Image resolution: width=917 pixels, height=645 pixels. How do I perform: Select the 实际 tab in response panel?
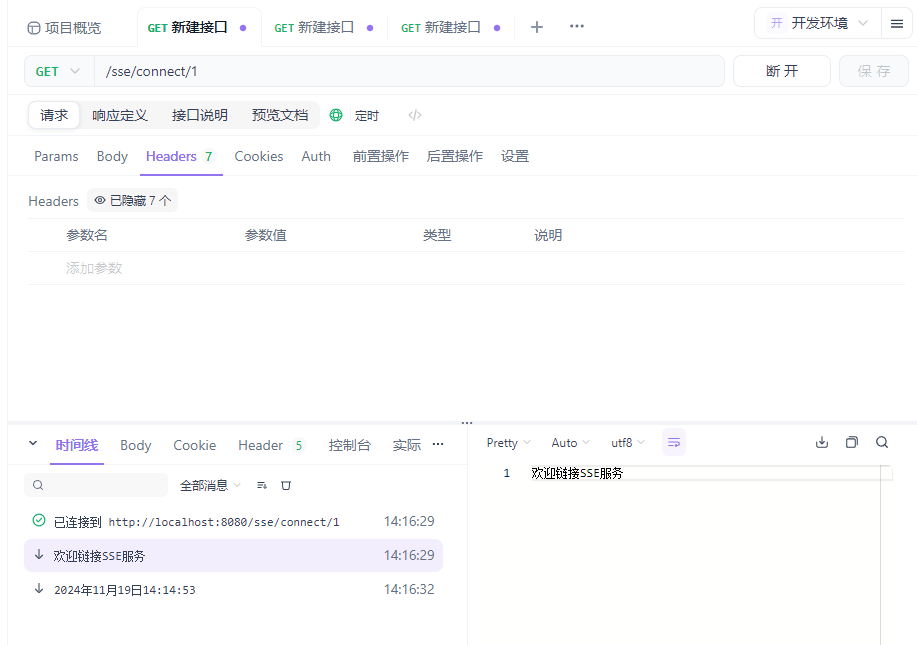tap(406, 446)
